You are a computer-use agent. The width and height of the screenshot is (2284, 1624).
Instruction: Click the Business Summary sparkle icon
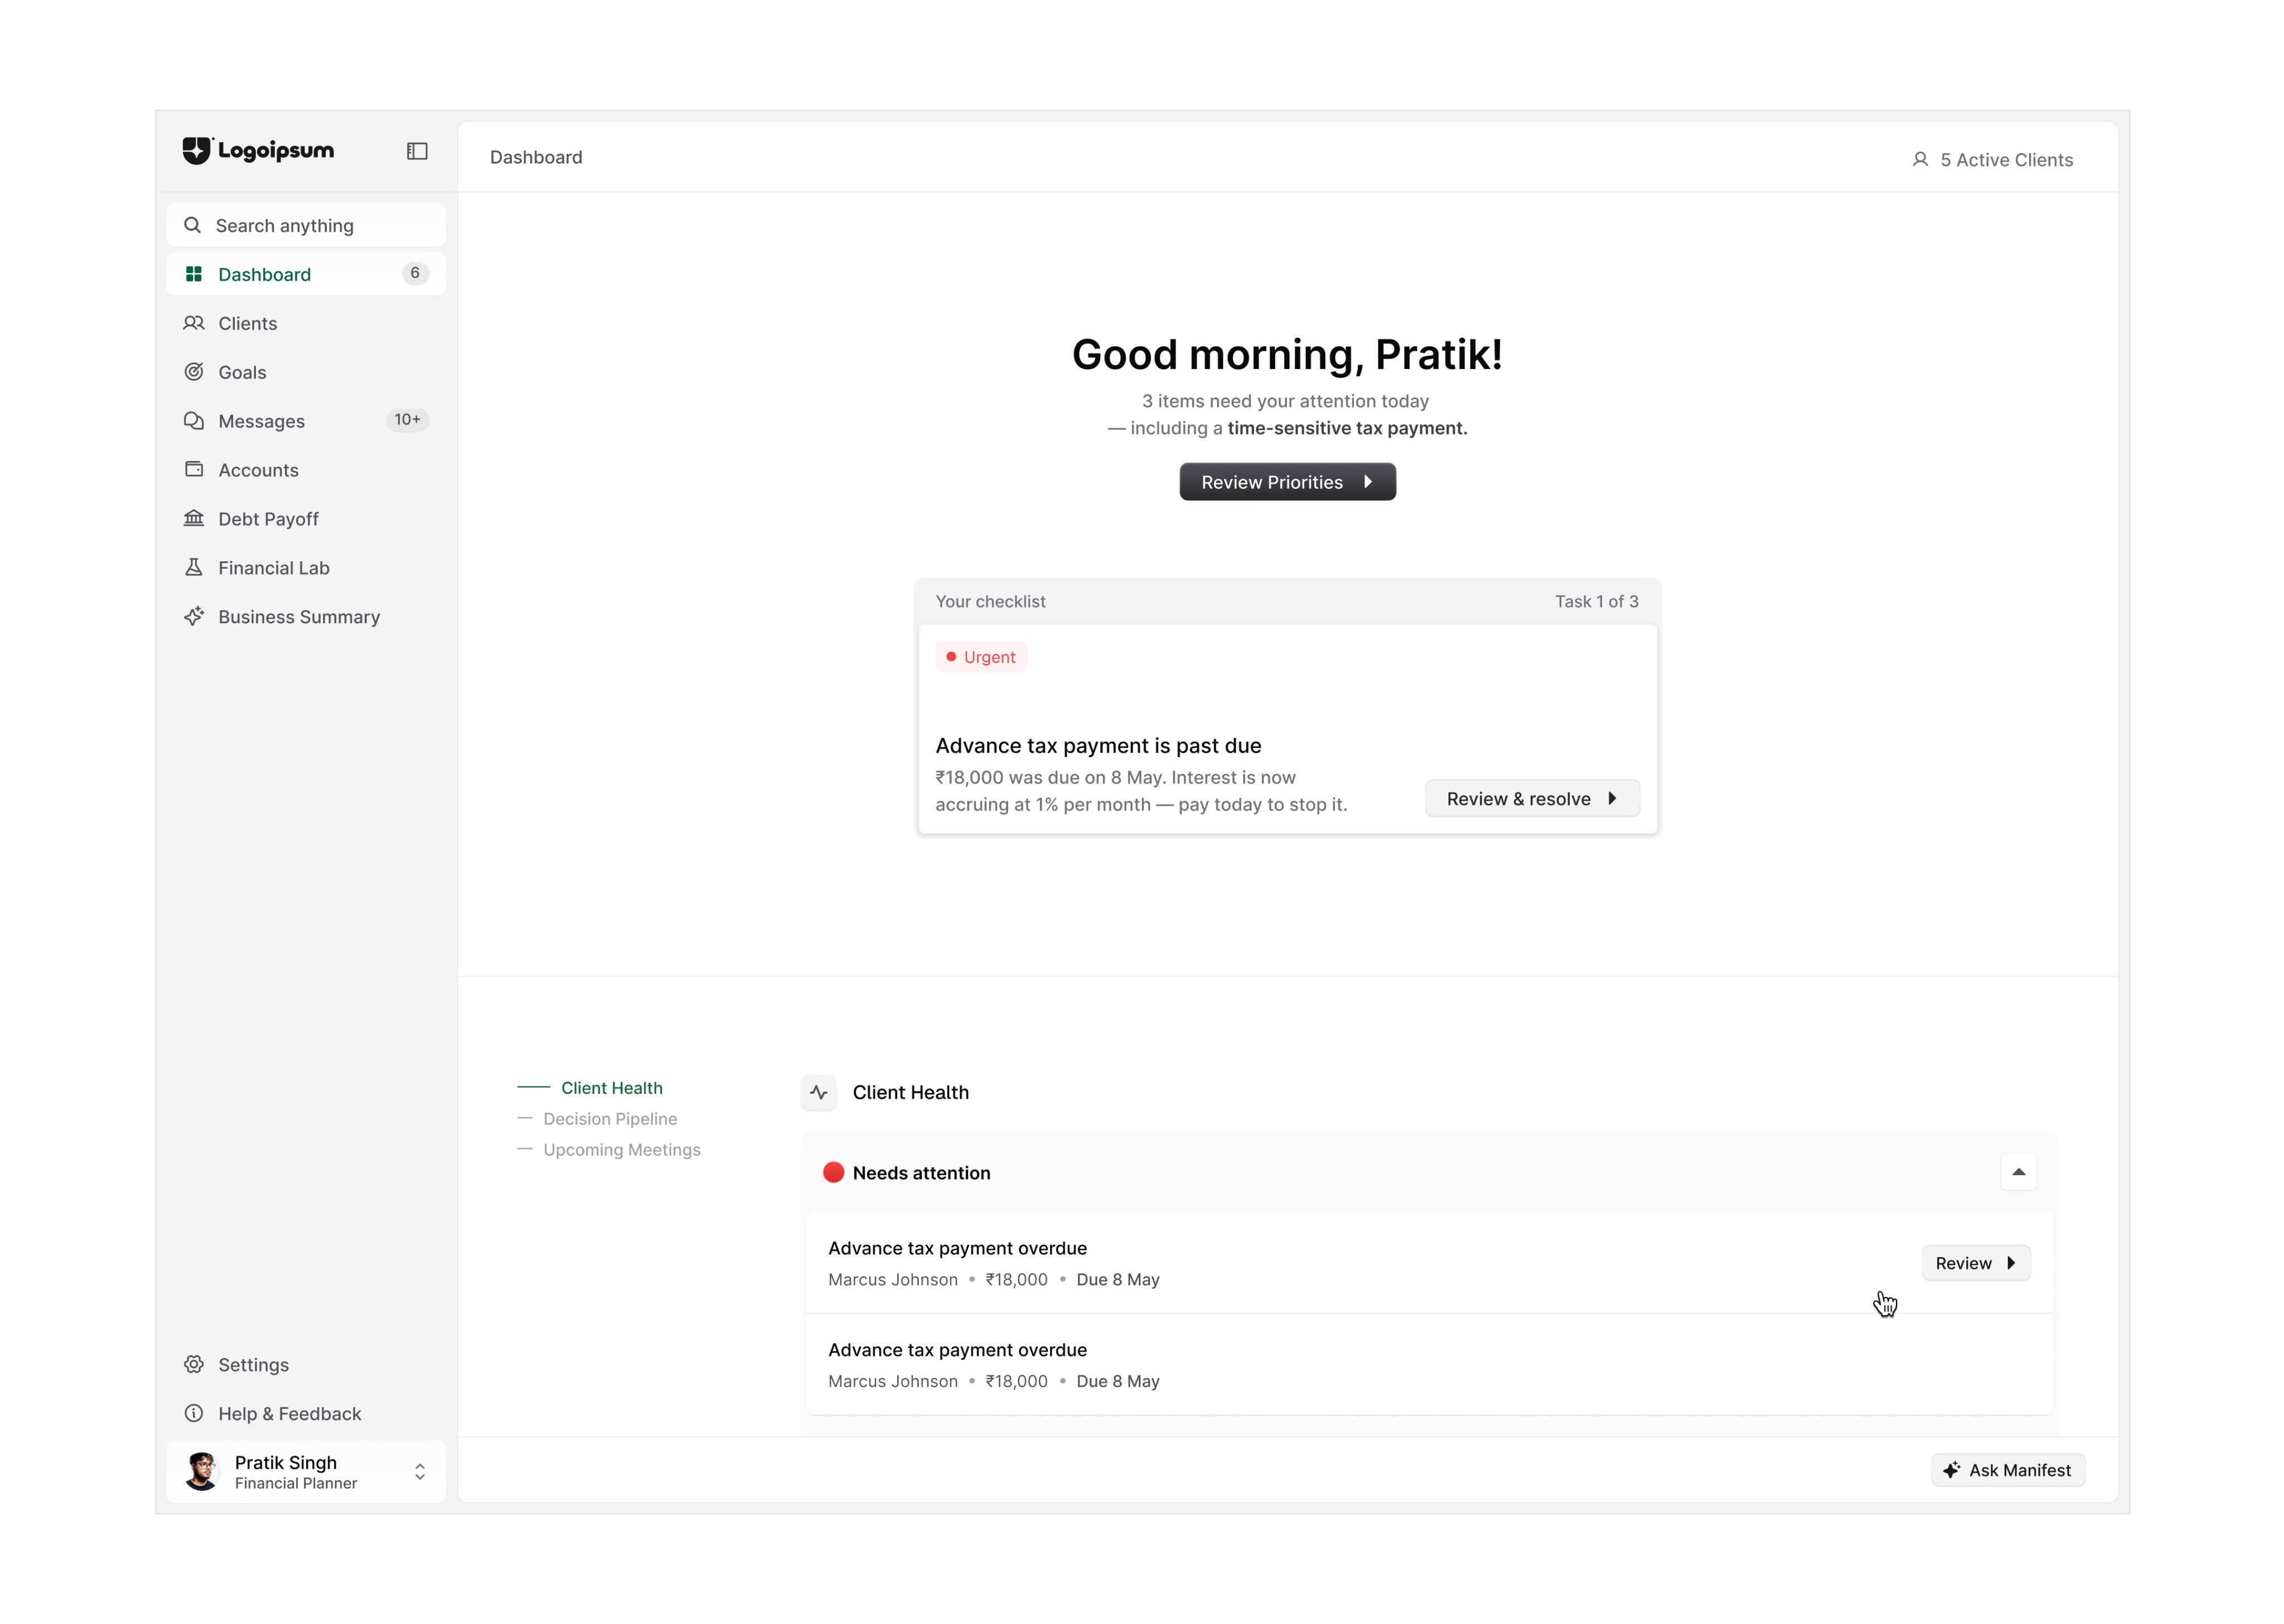194,616
